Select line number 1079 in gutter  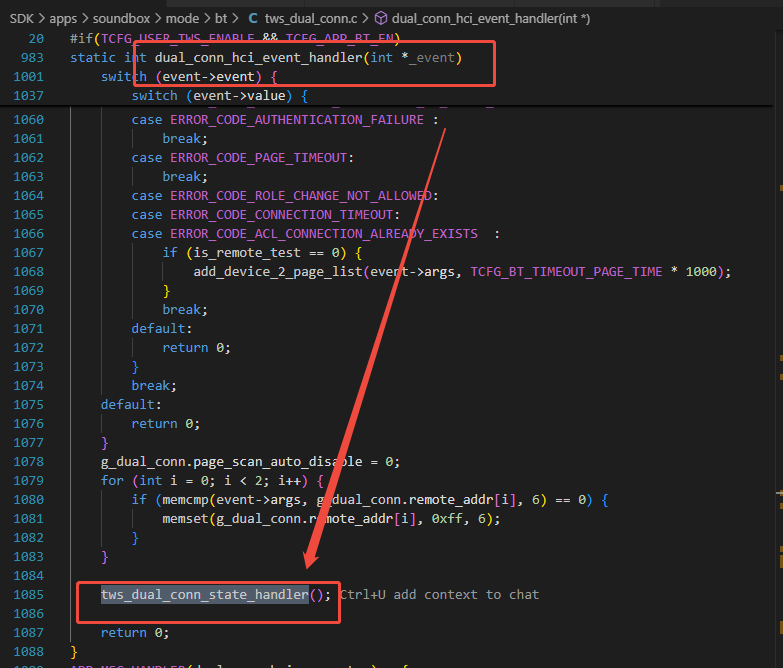tap(28, 480)
